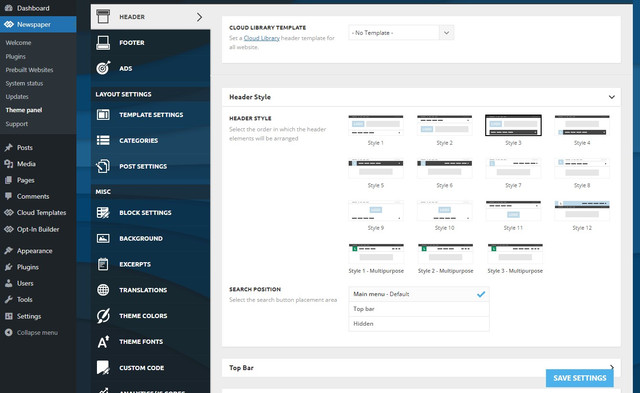This screenshot has height=393, width=640.
Task: Choose header Style 4 thumbnail
Action: 582,126
